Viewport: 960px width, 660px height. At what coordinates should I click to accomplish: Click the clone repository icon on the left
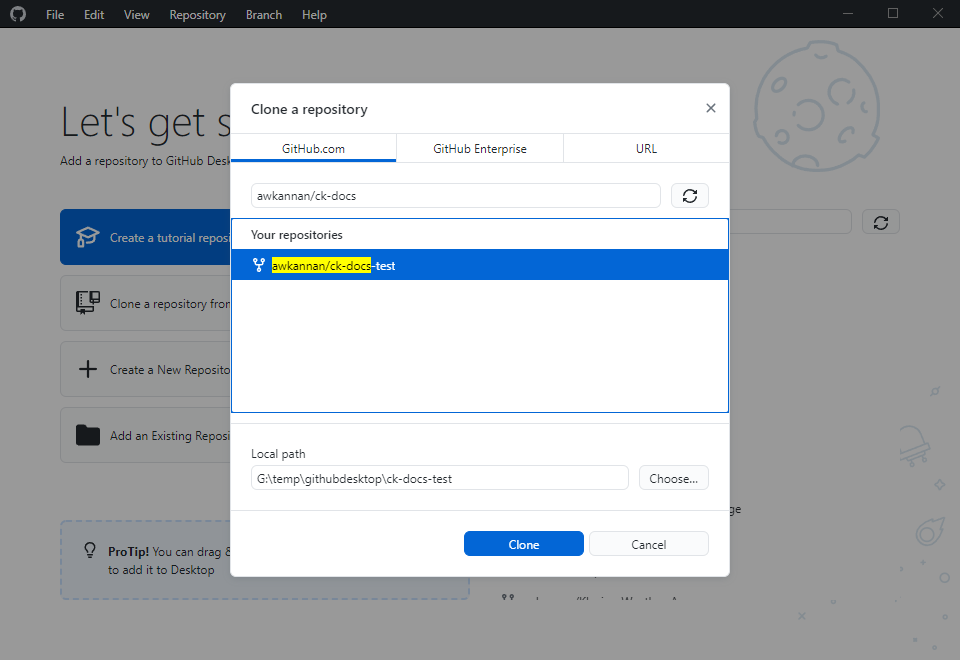click(88, 303)
